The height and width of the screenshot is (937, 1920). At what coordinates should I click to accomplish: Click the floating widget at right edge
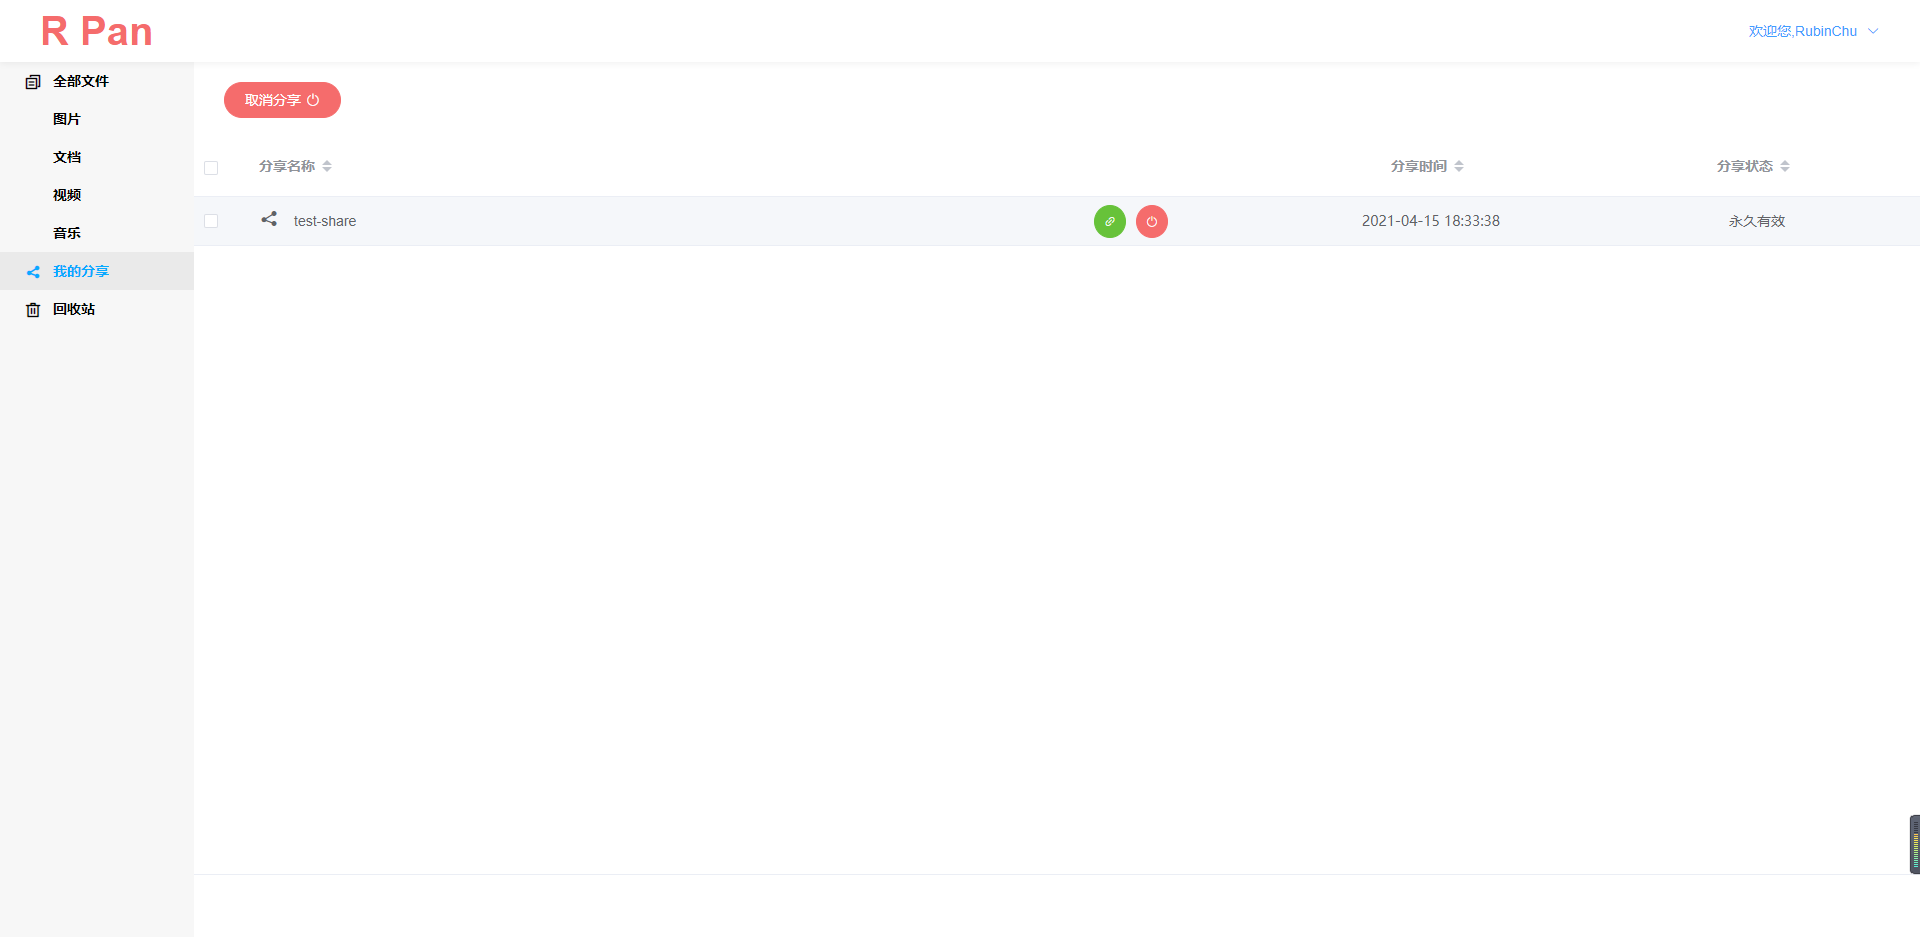1914,844
